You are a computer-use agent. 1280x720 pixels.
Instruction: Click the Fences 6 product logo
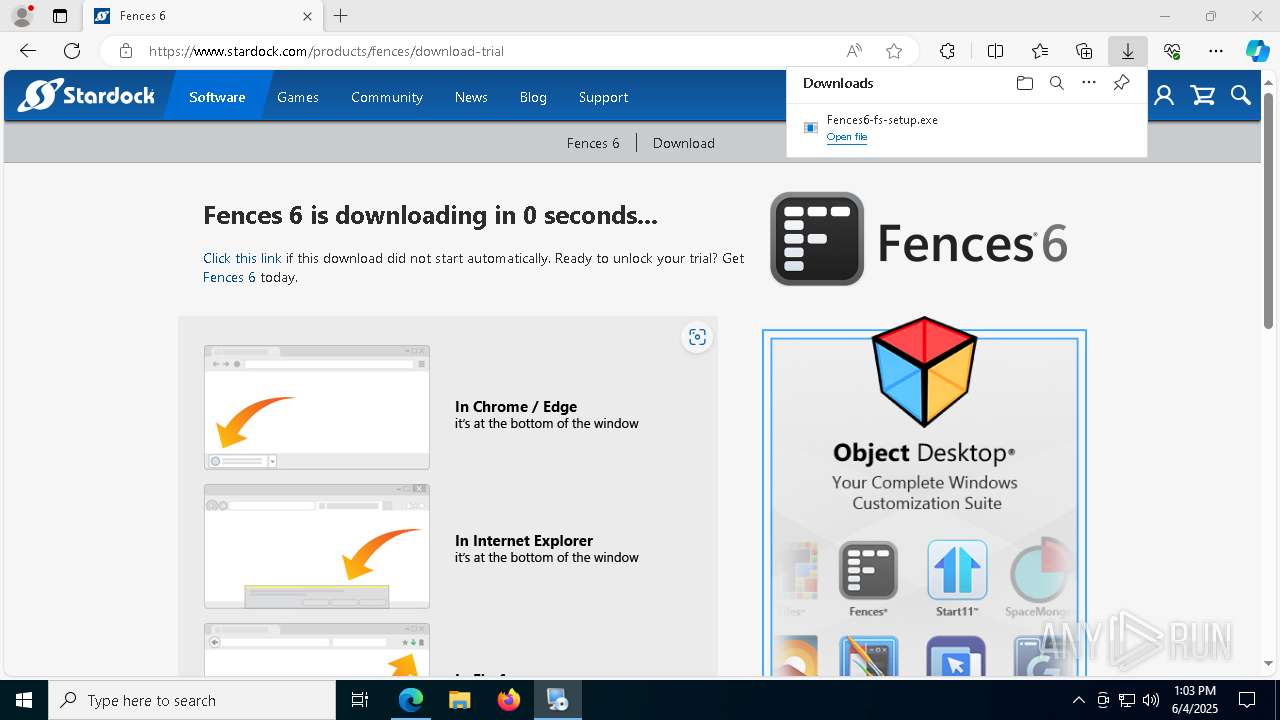click(919, 240)
